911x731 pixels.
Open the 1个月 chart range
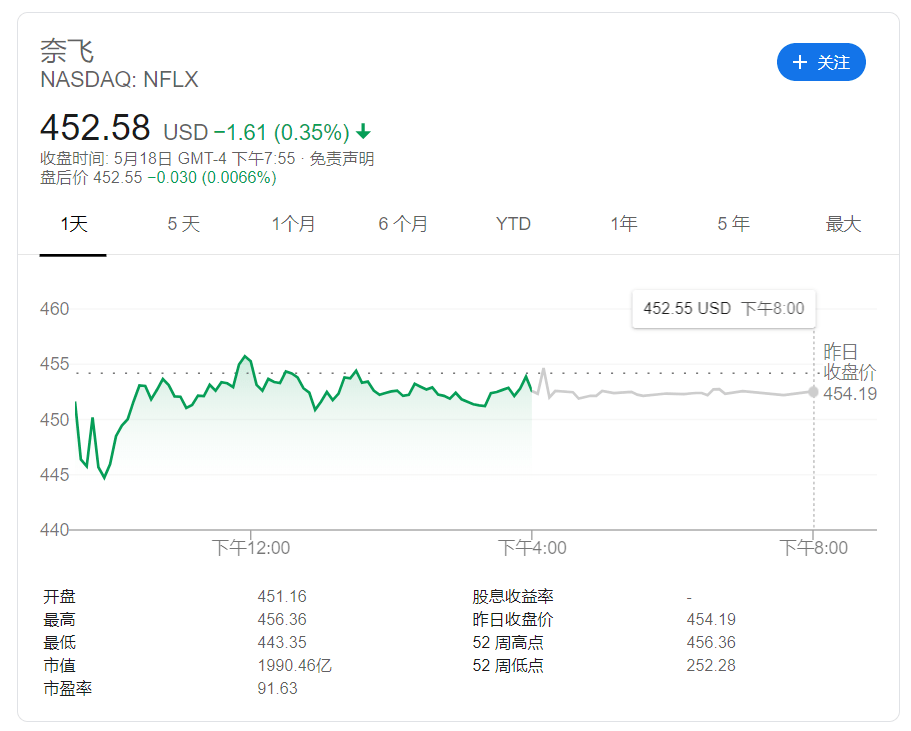293,224
